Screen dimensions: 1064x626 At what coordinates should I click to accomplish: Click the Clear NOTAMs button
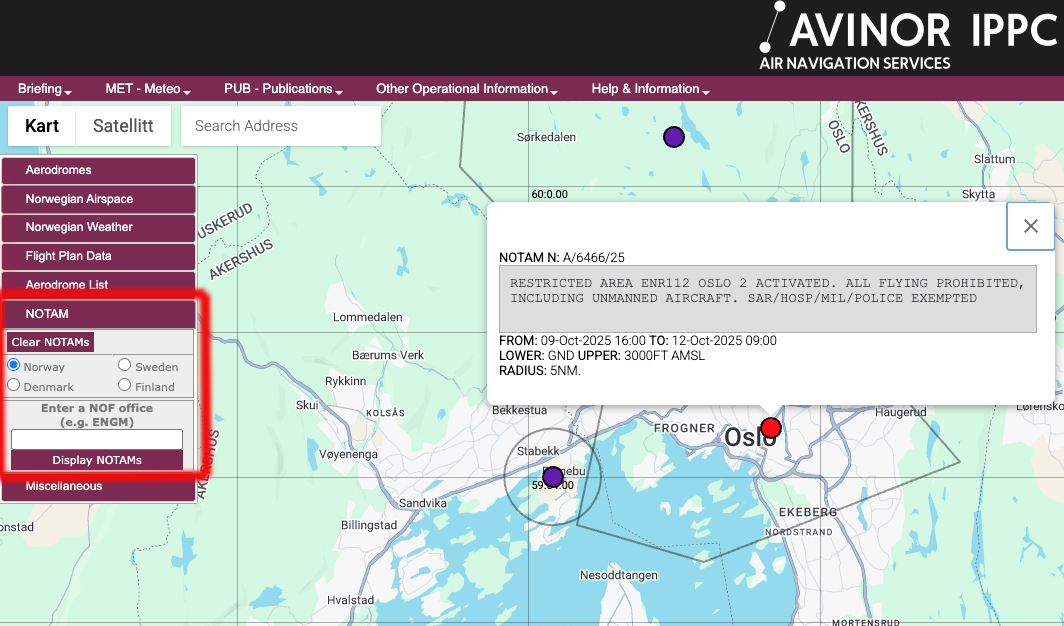[50, 342]
